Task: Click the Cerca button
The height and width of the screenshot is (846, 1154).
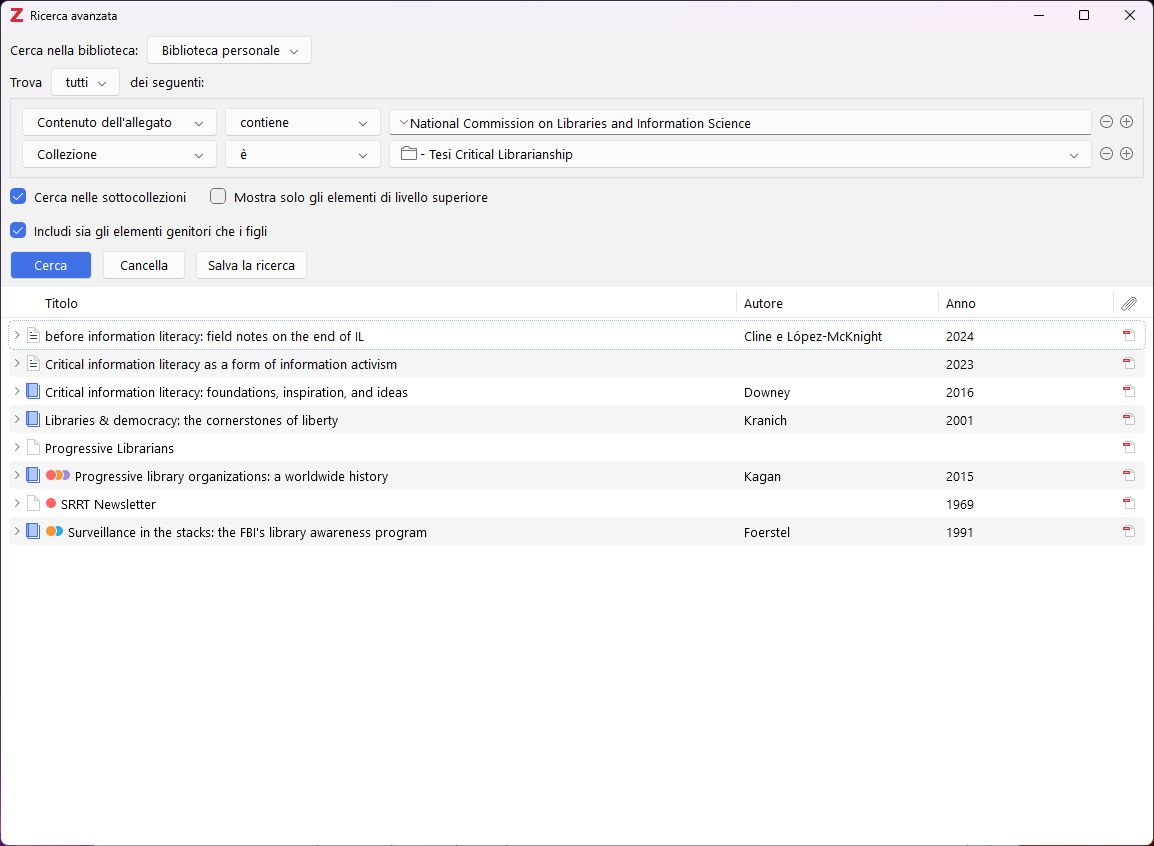Action: tap(51, 266)
